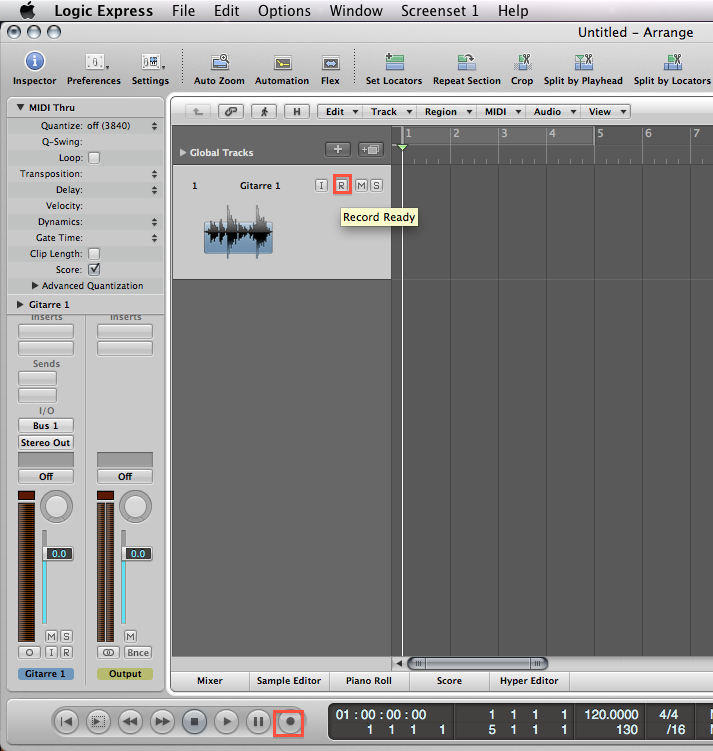The width and height of the screenshot is (713, 751).
Task: Mute the Gitarre 1 track header
Action: click(x=362, y=185)
